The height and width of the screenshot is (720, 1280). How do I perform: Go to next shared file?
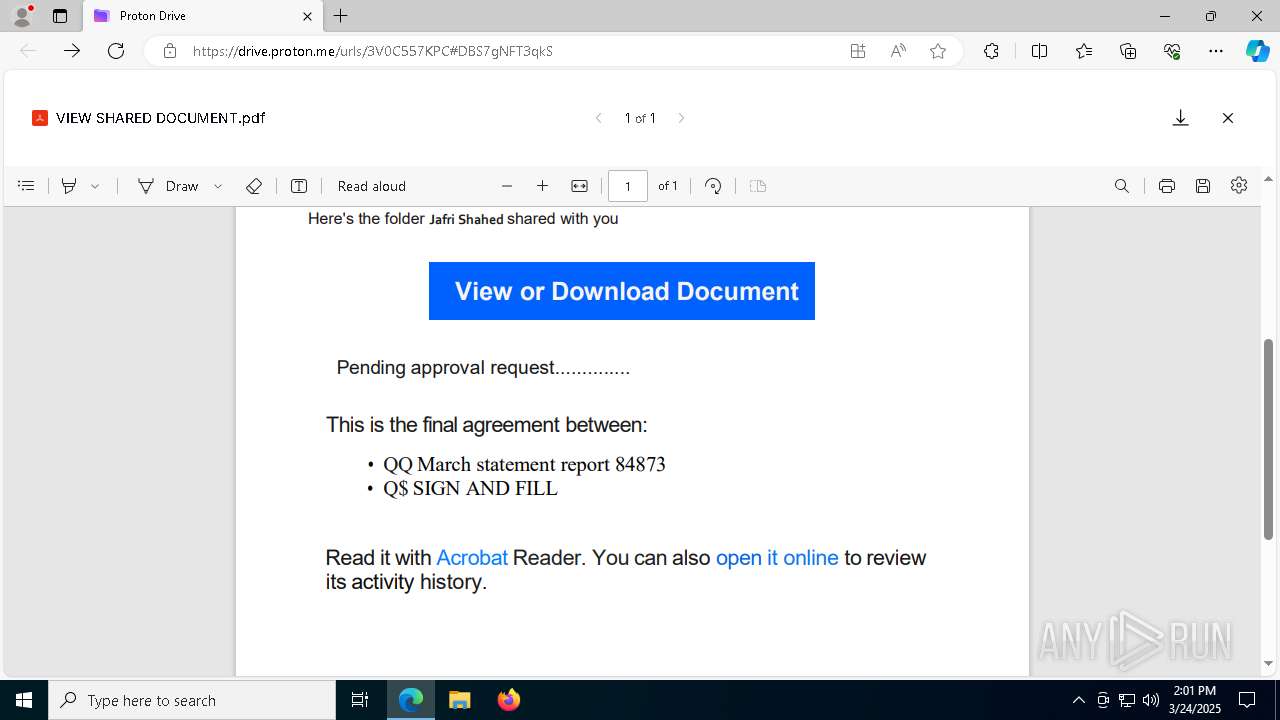[681, 118]
